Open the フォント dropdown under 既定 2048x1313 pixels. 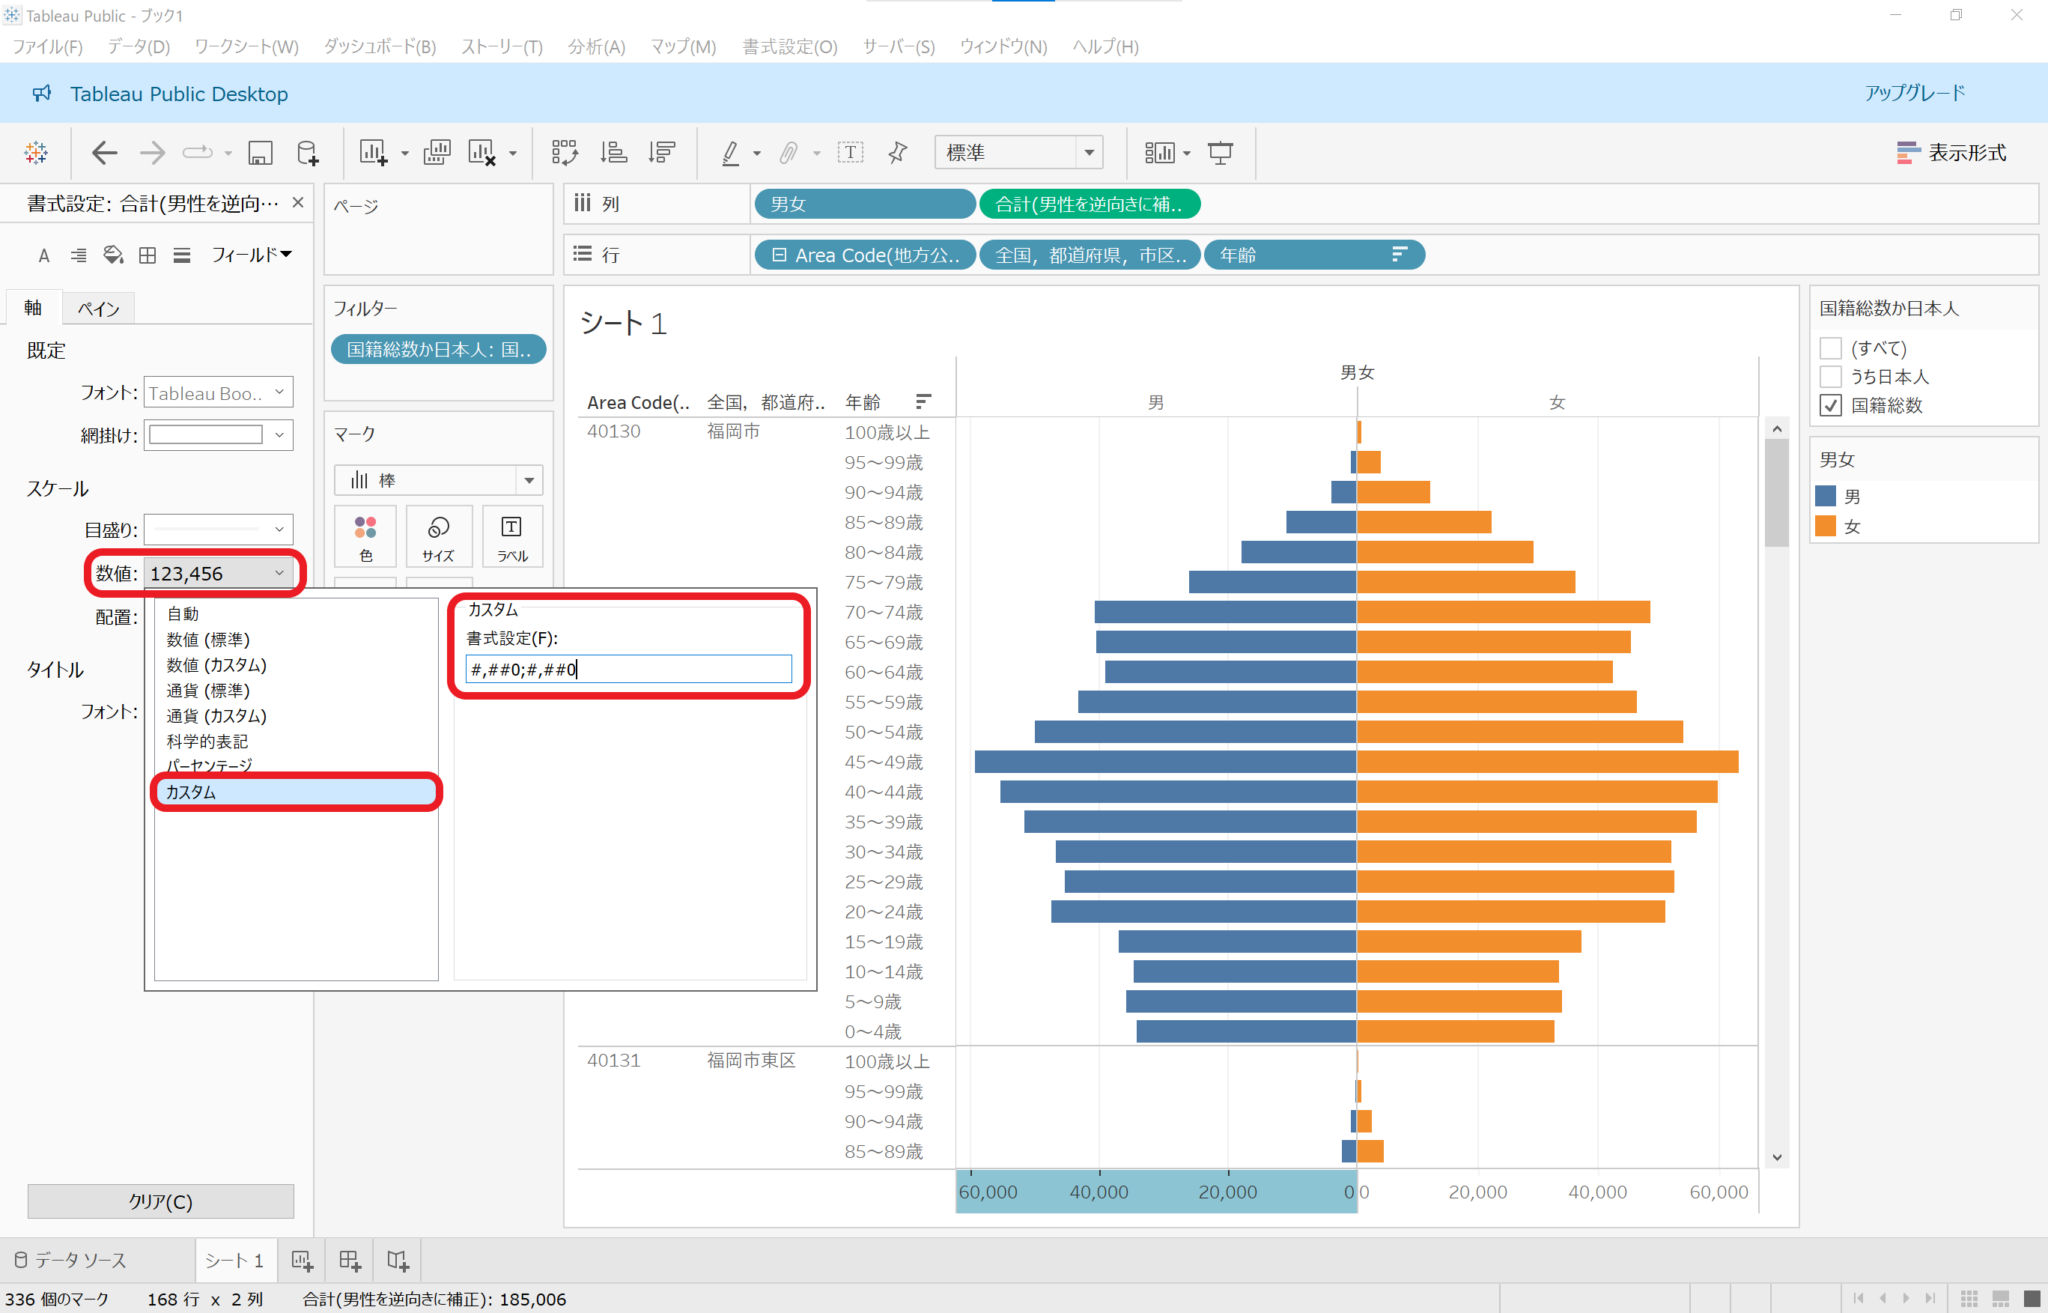click(218, 393)
